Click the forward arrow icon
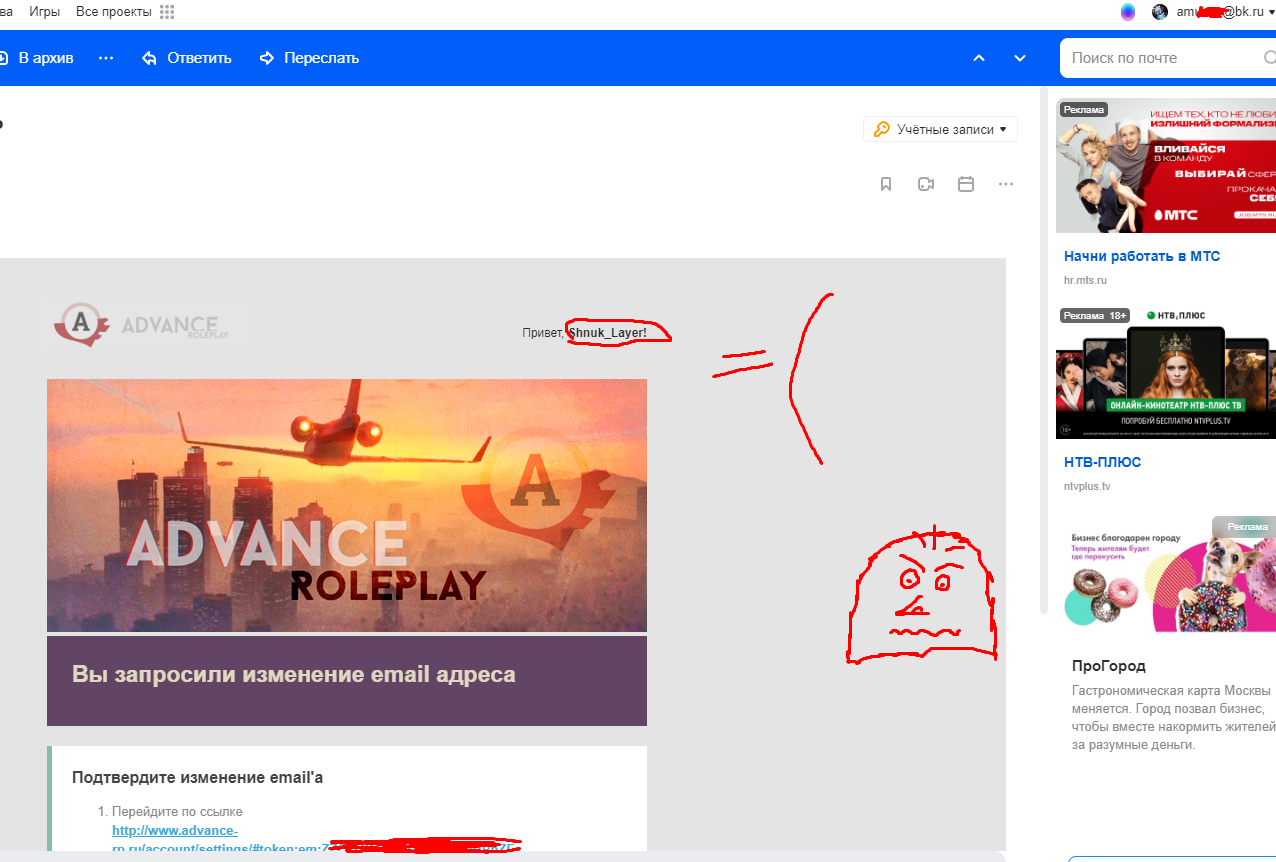1276x862 pixels. [x=267, y=58]
